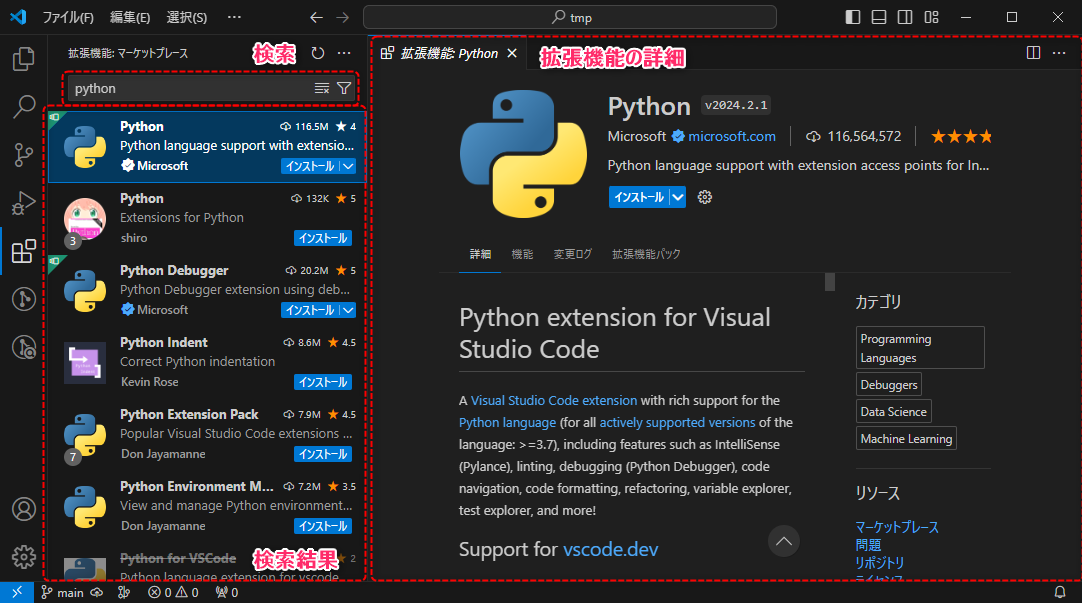Viewport: 1082px width, 603px height.
Task: Close the 拡張機能: Python editor tab
Action: [x=512, y=53]
